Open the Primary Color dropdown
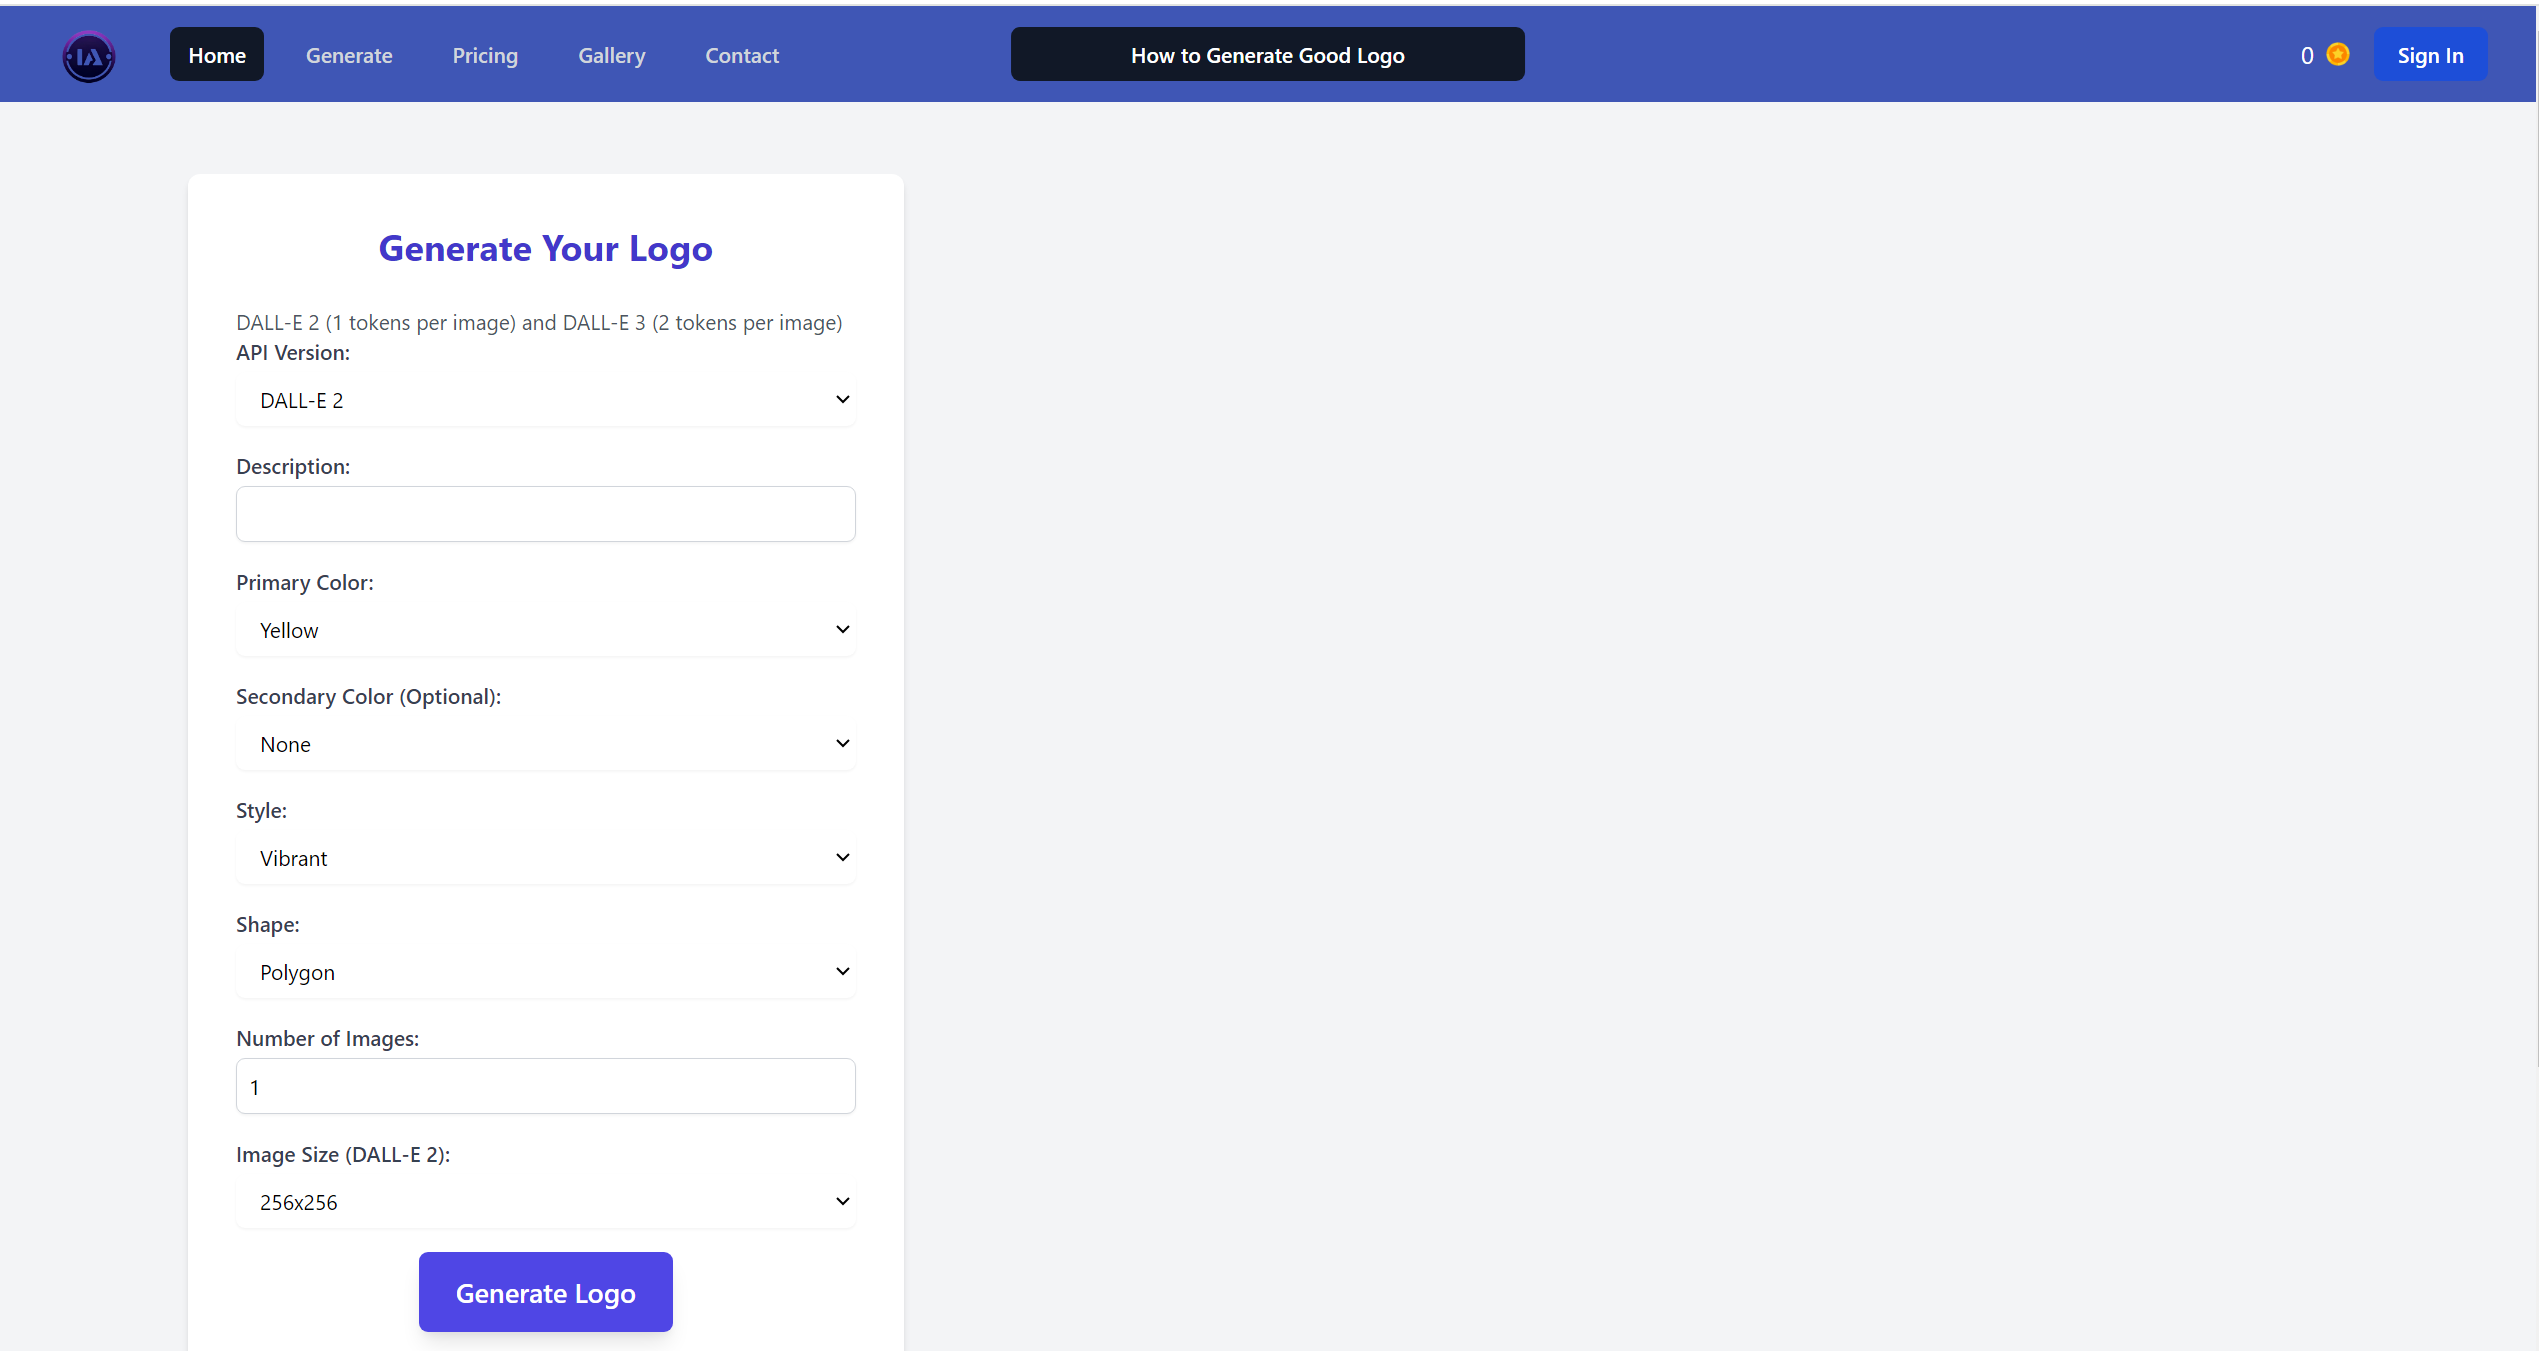 point(545,630)
